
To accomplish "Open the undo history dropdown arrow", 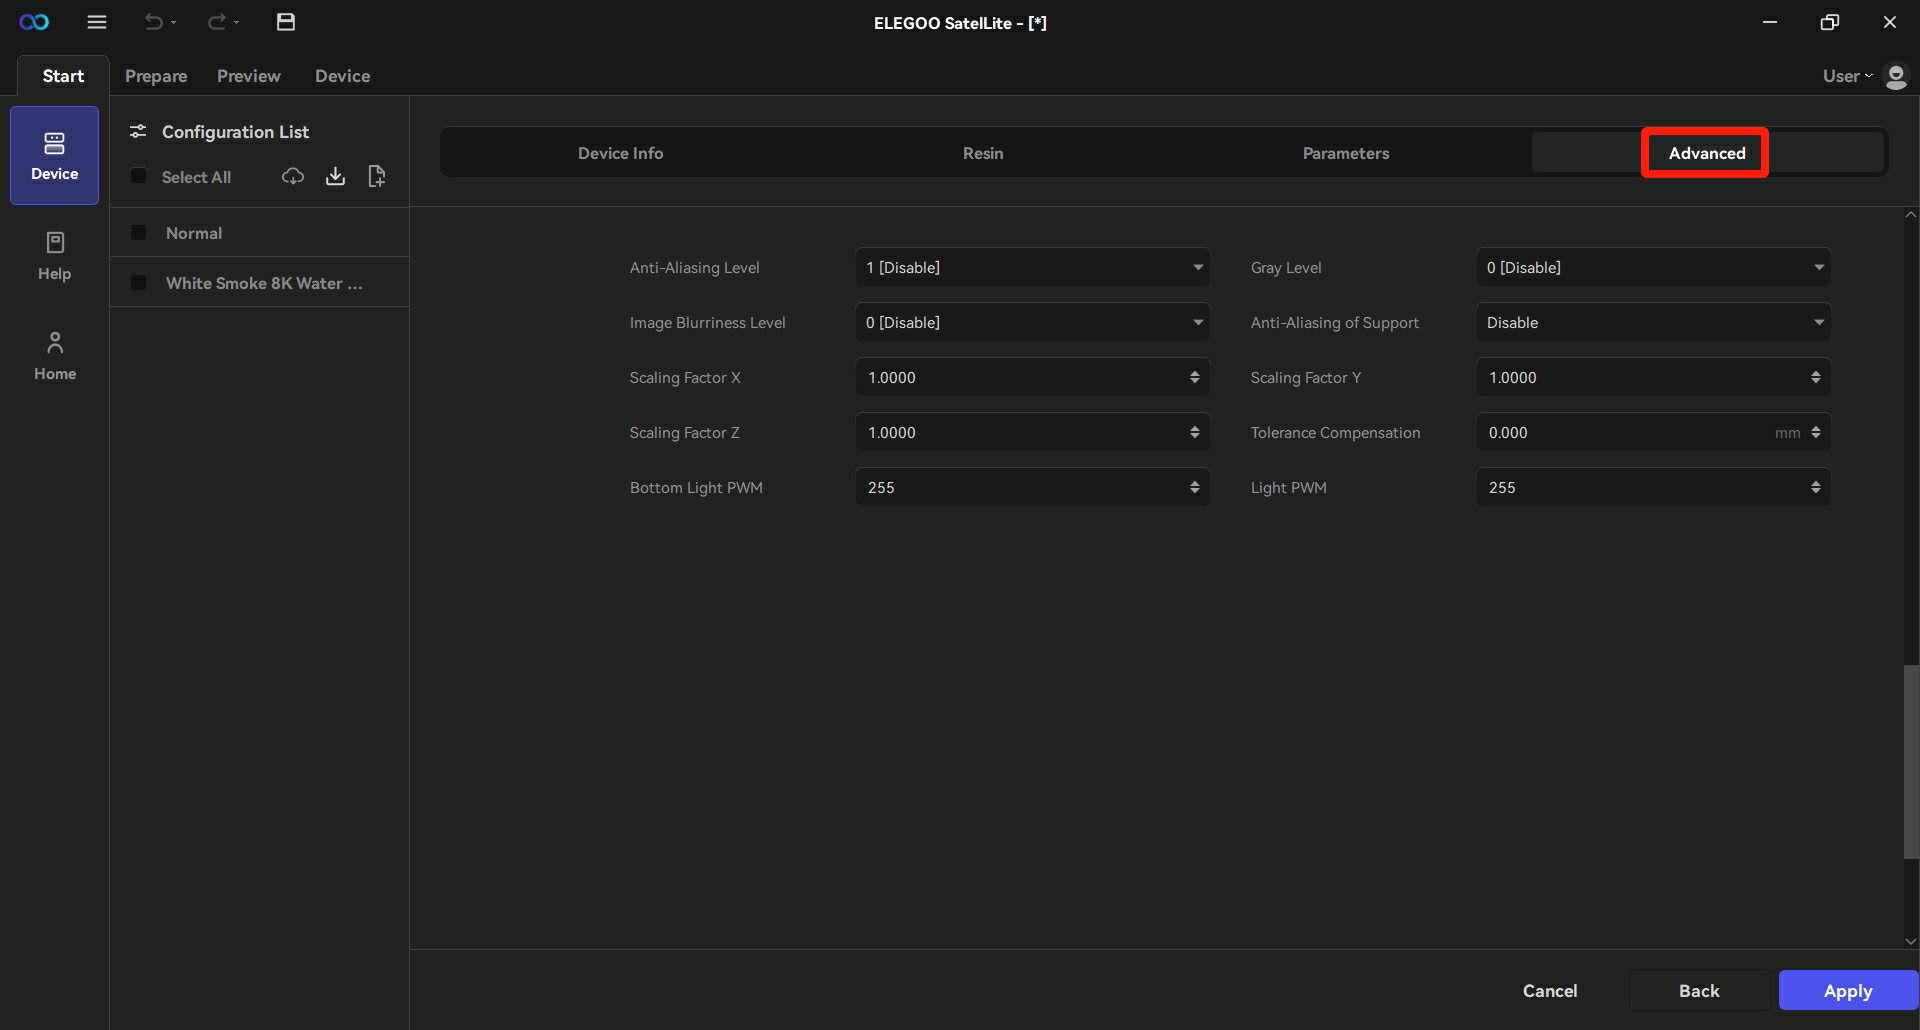I will click(174, 23).
